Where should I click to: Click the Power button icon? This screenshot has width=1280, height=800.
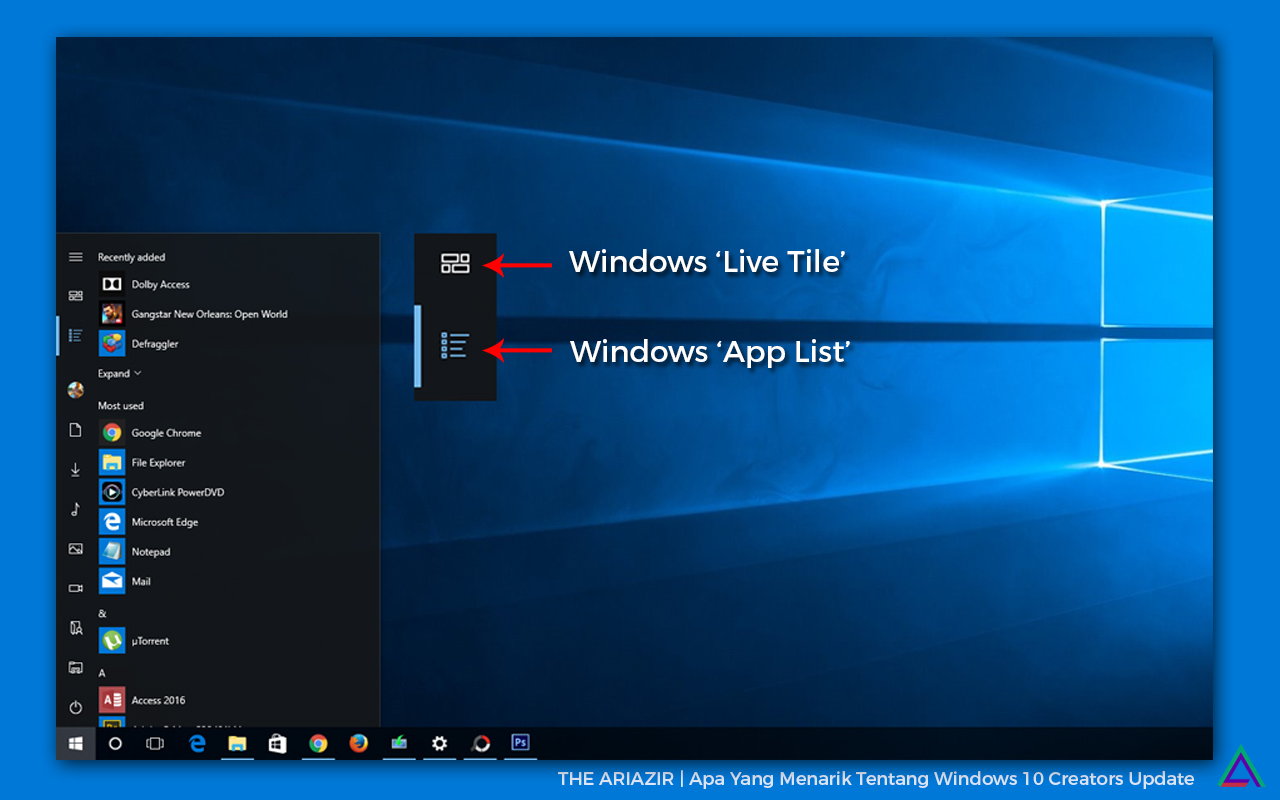pos(75,707)
